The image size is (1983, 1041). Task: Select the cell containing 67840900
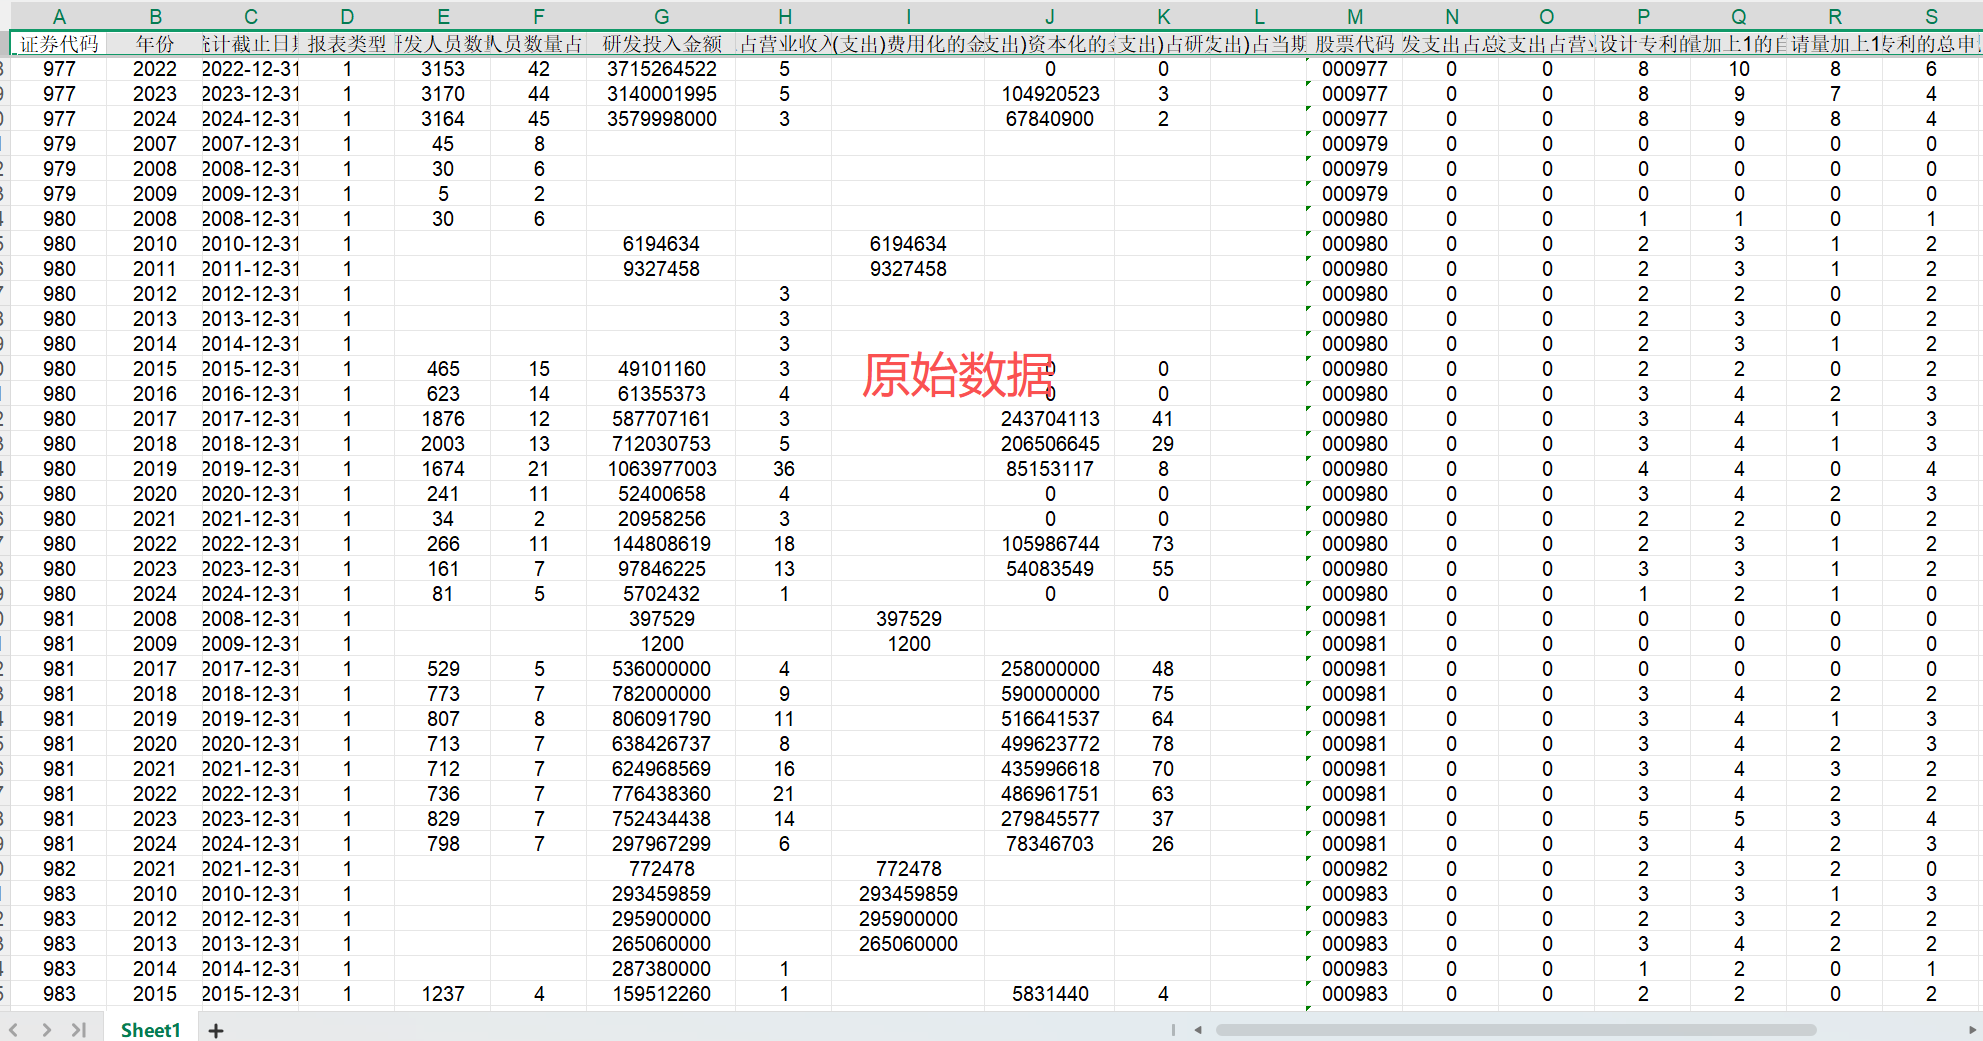[x=1050, y=119]
